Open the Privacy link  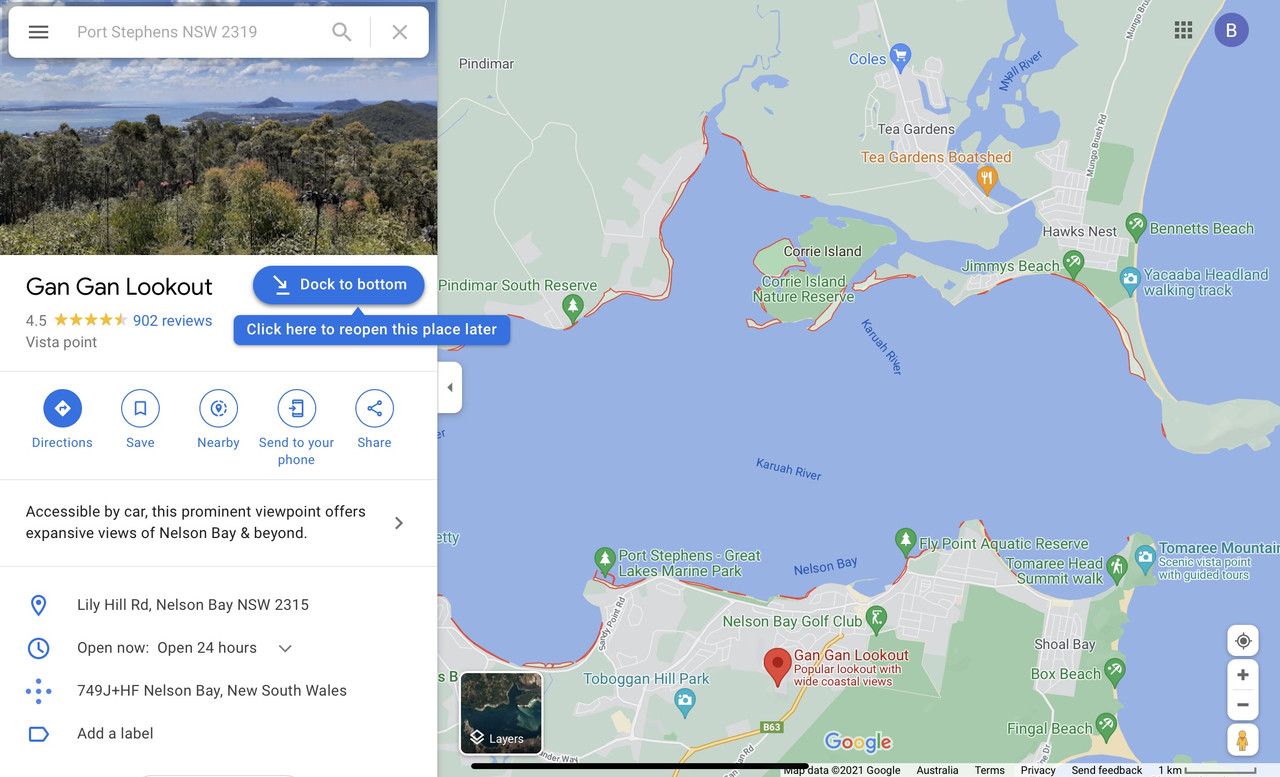point(1038,770)
